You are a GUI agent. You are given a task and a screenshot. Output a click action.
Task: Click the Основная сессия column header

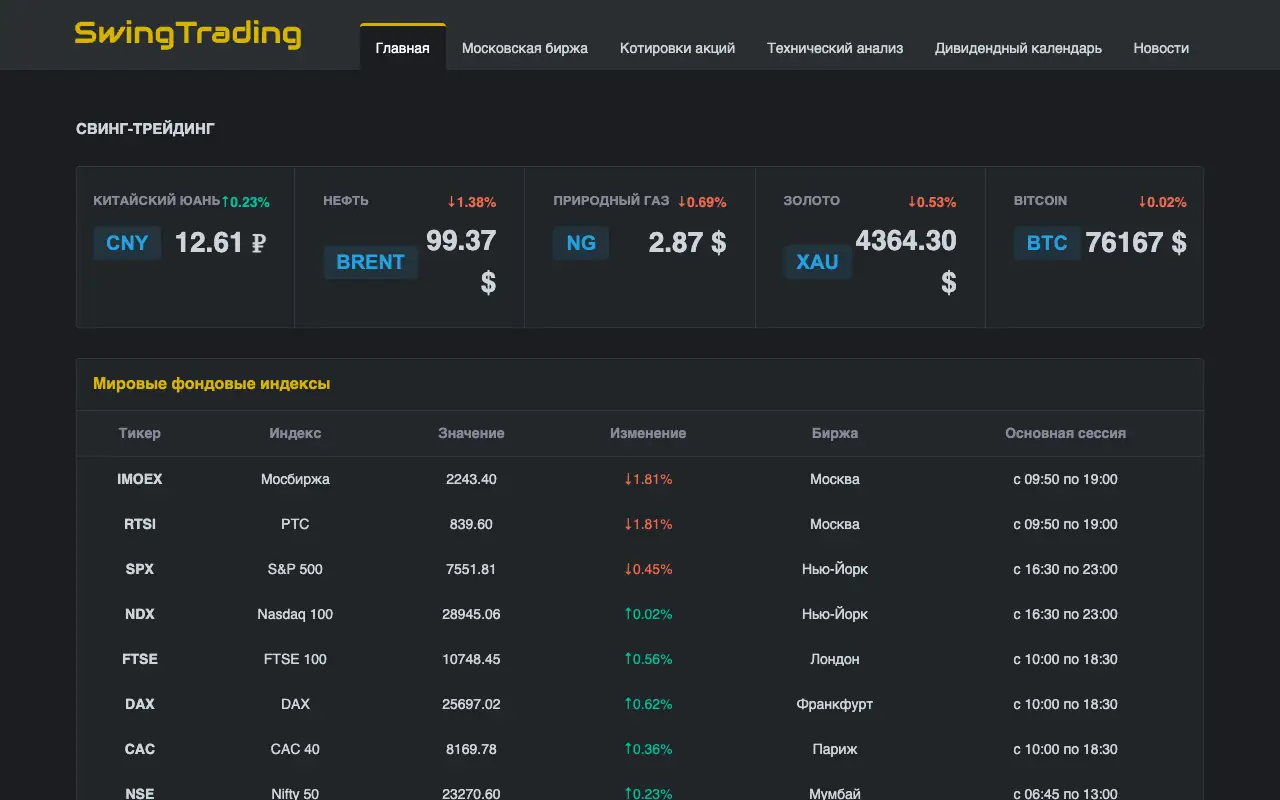[x=1065, y=434]
